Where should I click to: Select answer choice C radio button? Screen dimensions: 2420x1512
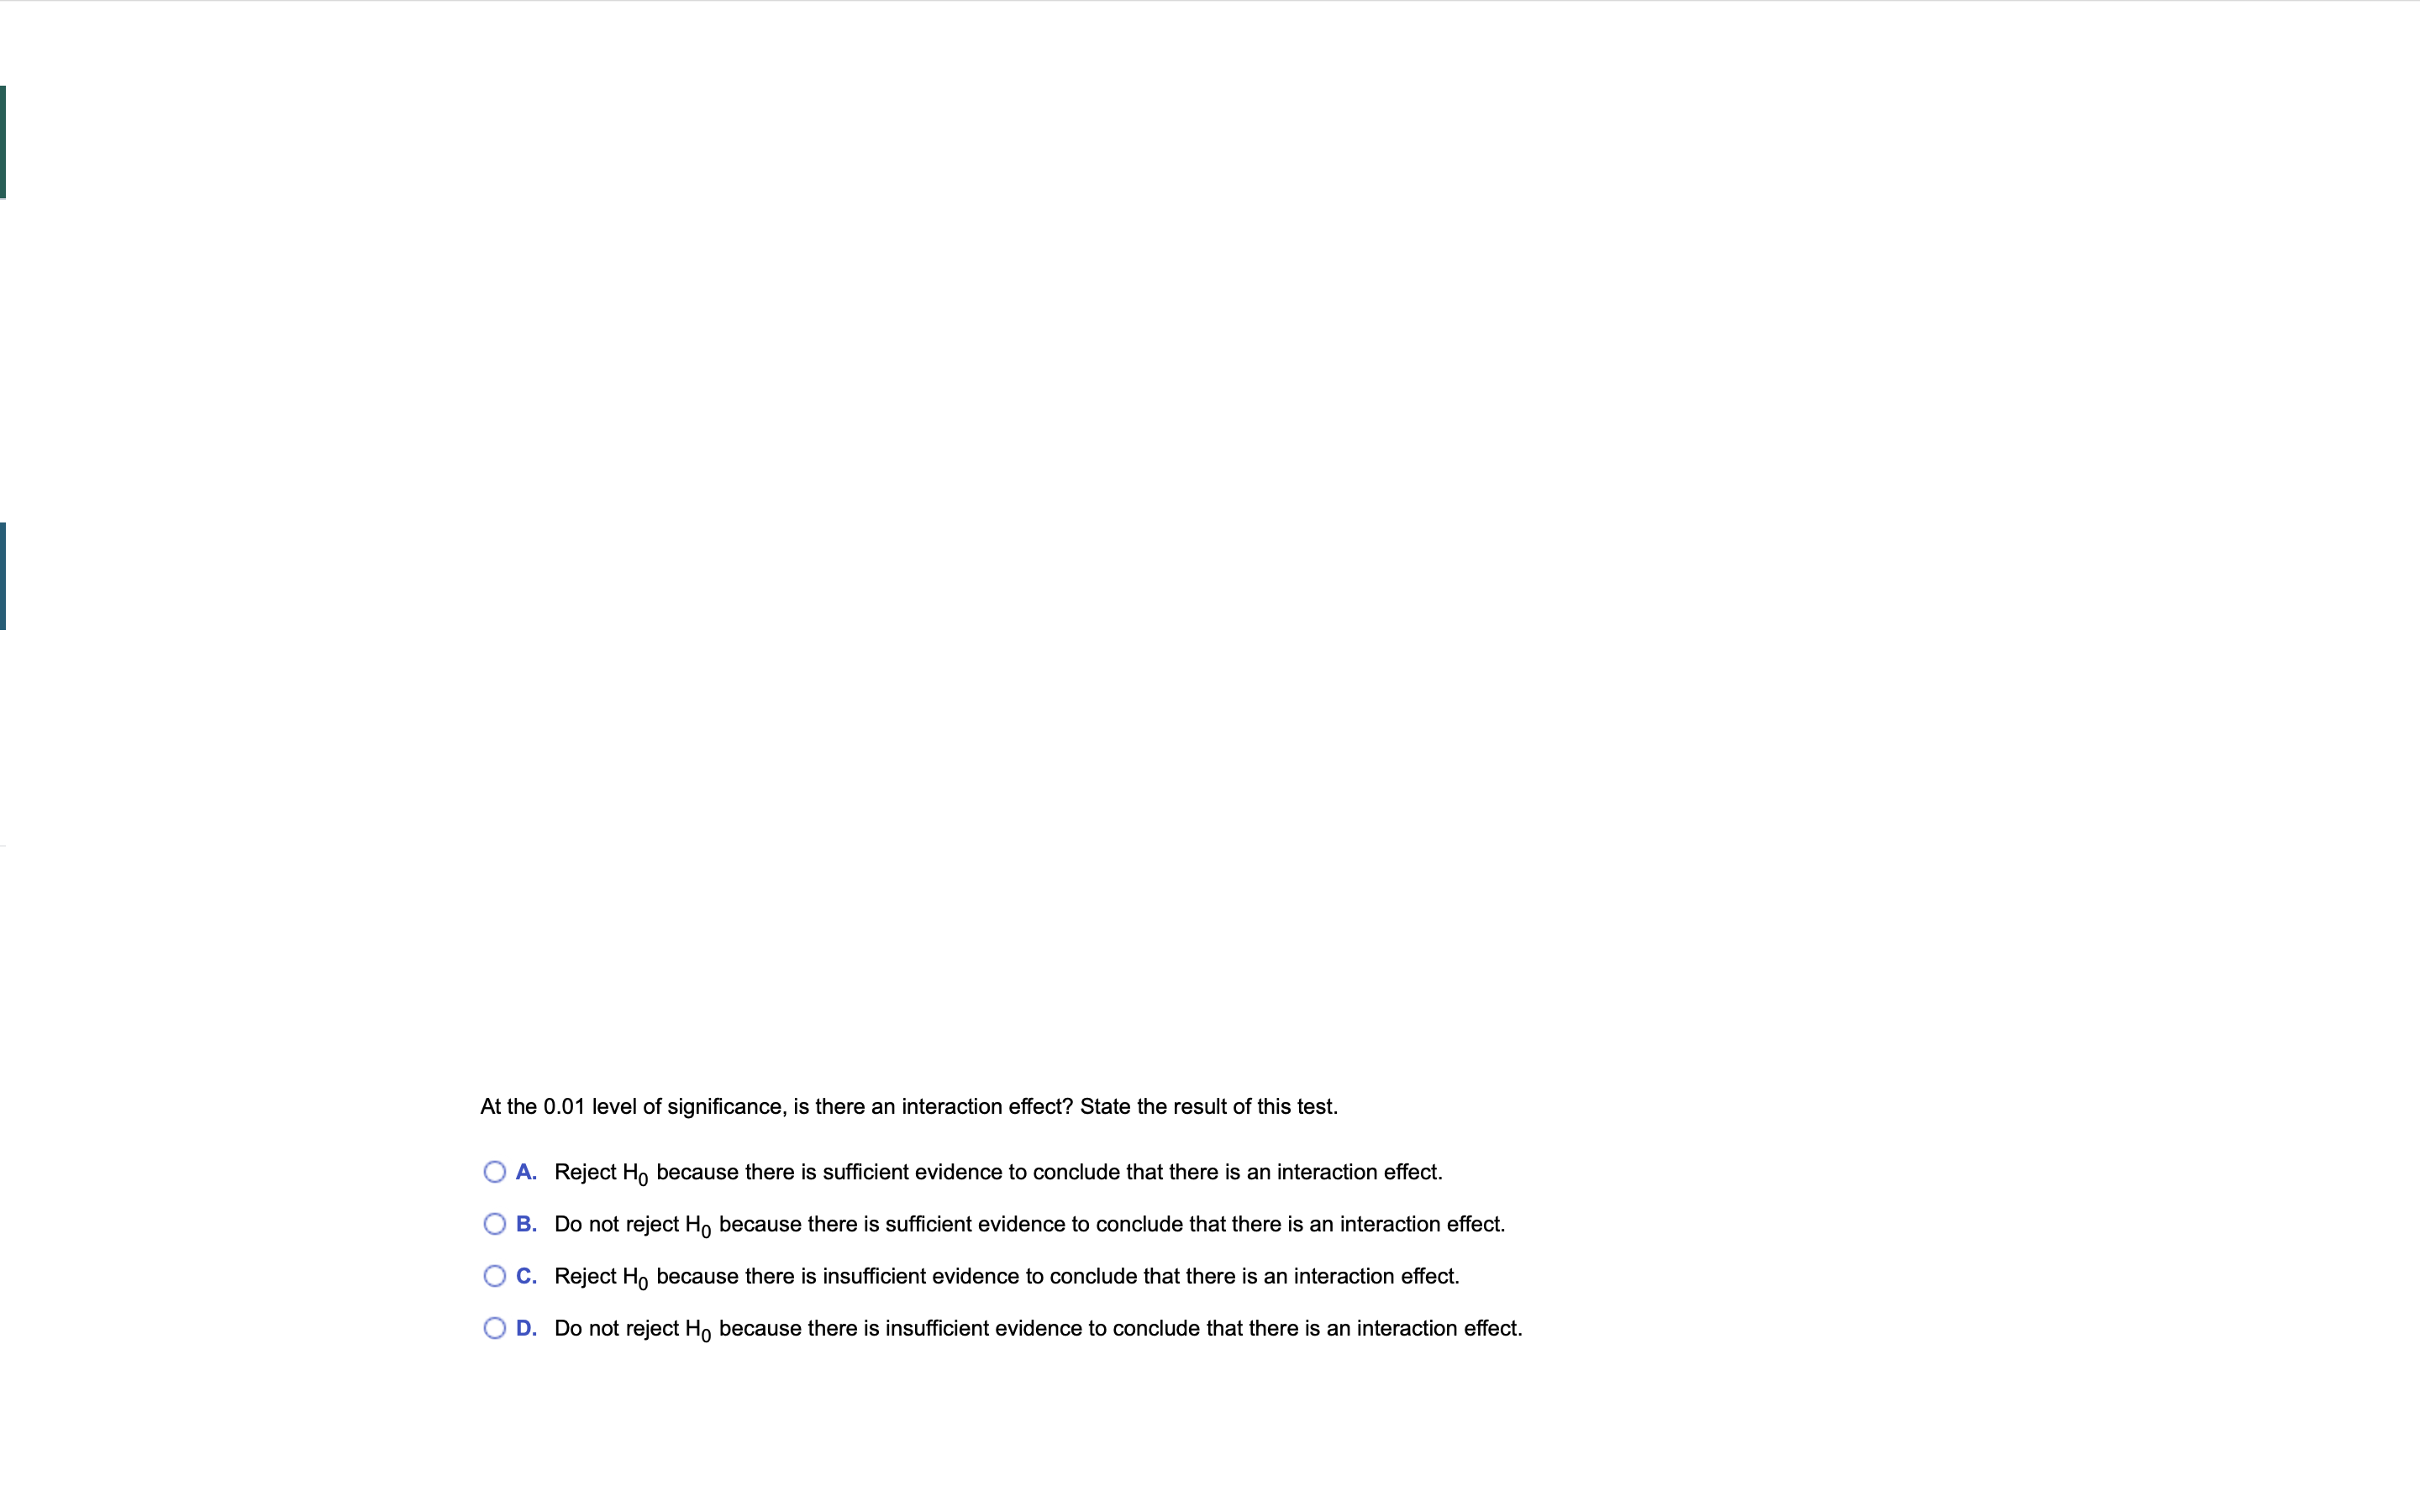[x=494, y=1275]
